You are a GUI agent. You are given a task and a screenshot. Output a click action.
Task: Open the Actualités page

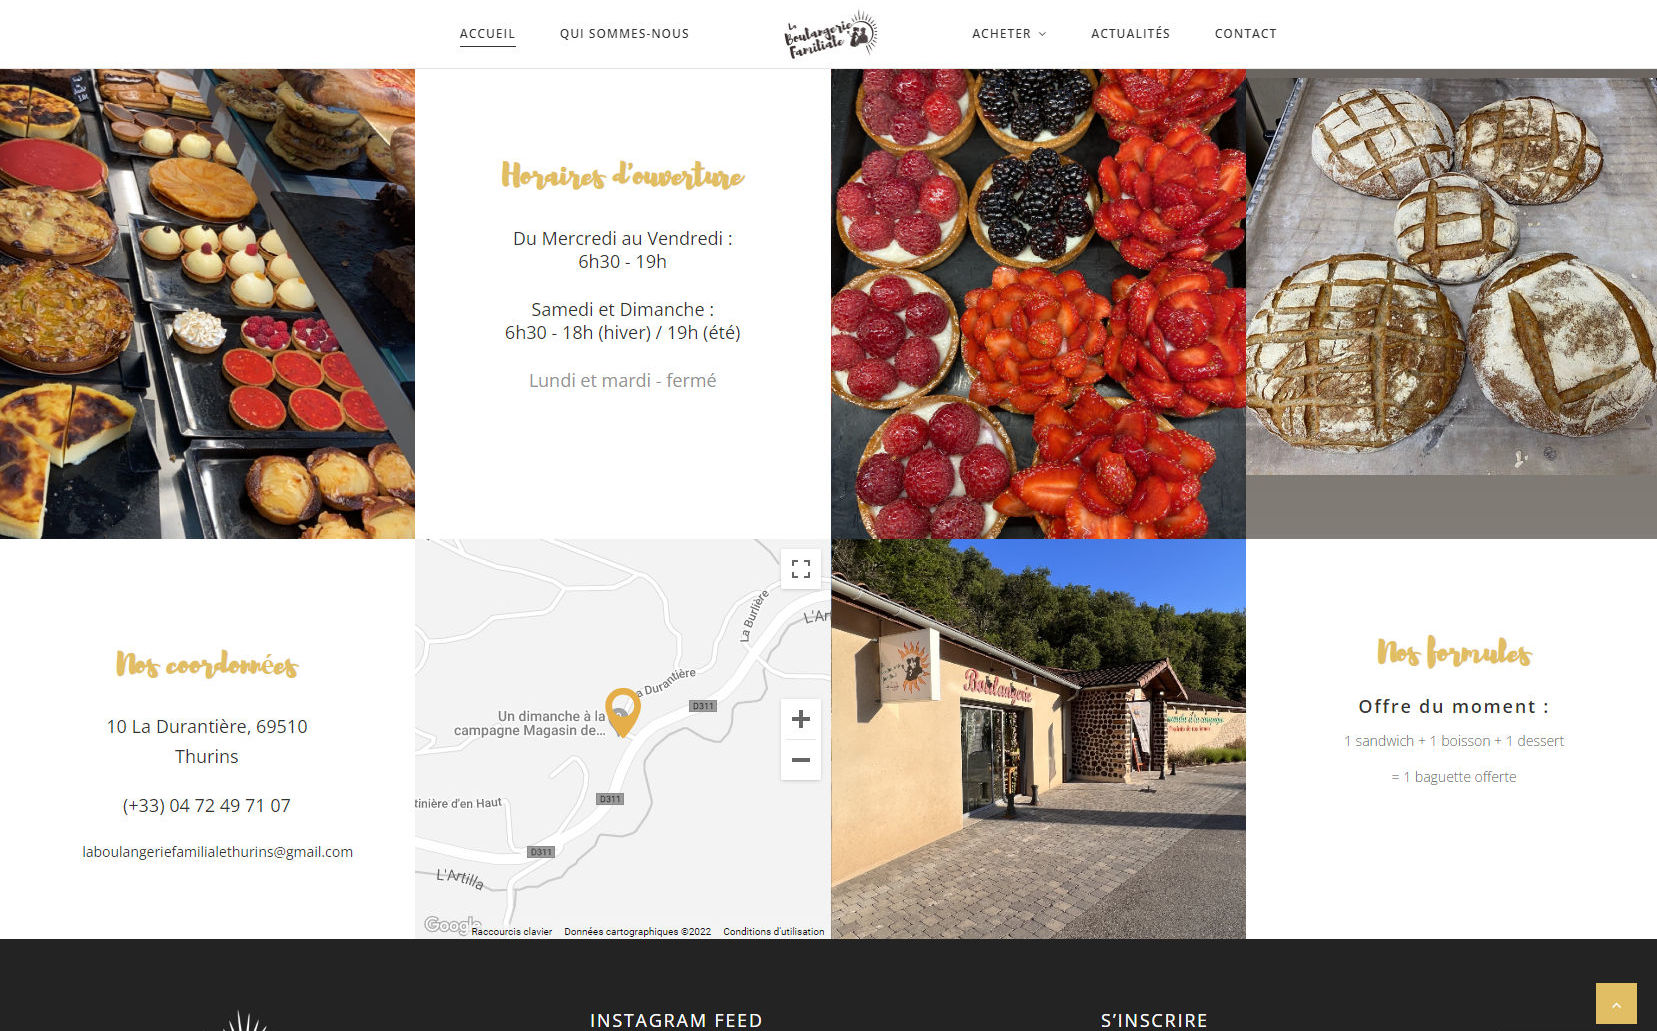(1130, 34)
